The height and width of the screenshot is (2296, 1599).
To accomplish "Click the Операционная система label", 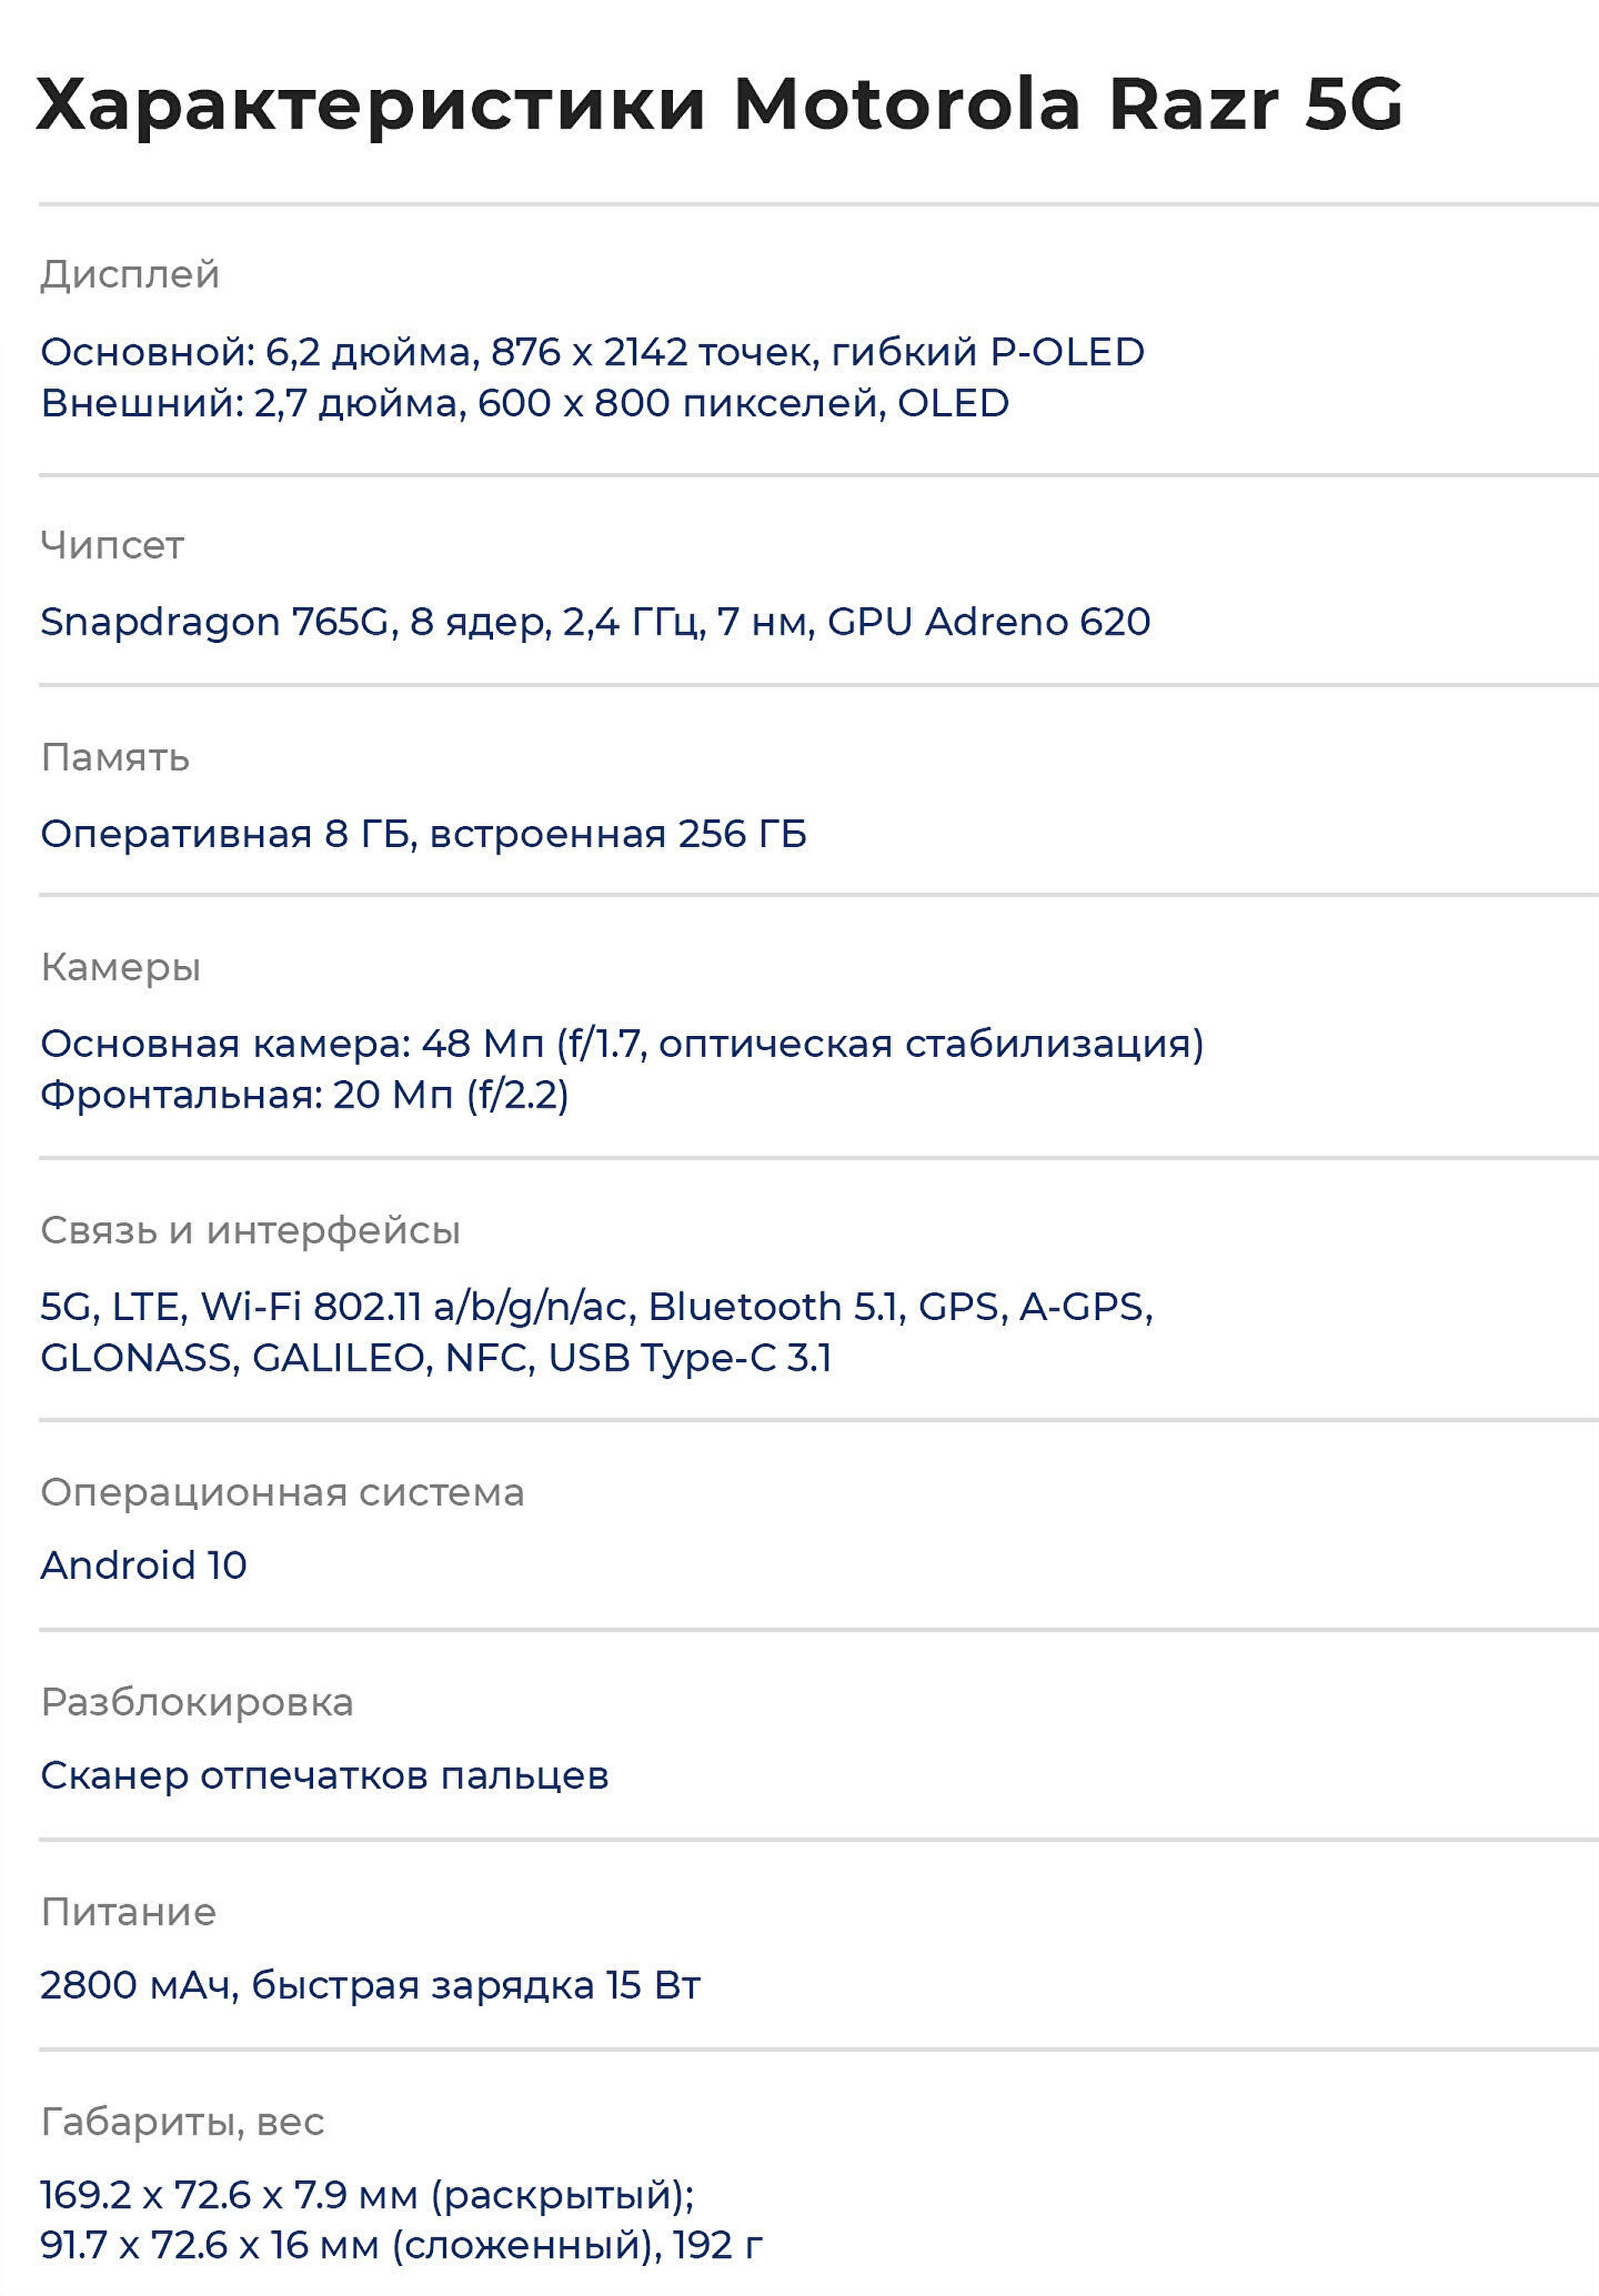I will tap(282, 1492).
